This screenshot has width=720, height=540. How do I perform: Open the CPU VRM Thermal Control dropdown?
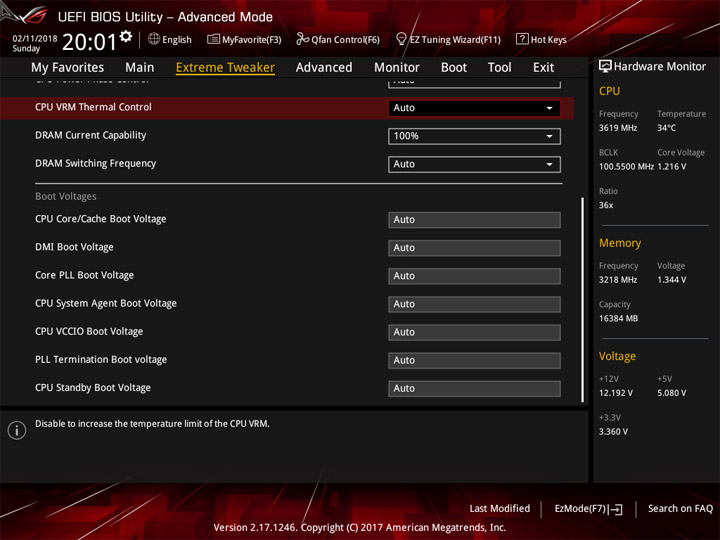(x=474, y=108)
